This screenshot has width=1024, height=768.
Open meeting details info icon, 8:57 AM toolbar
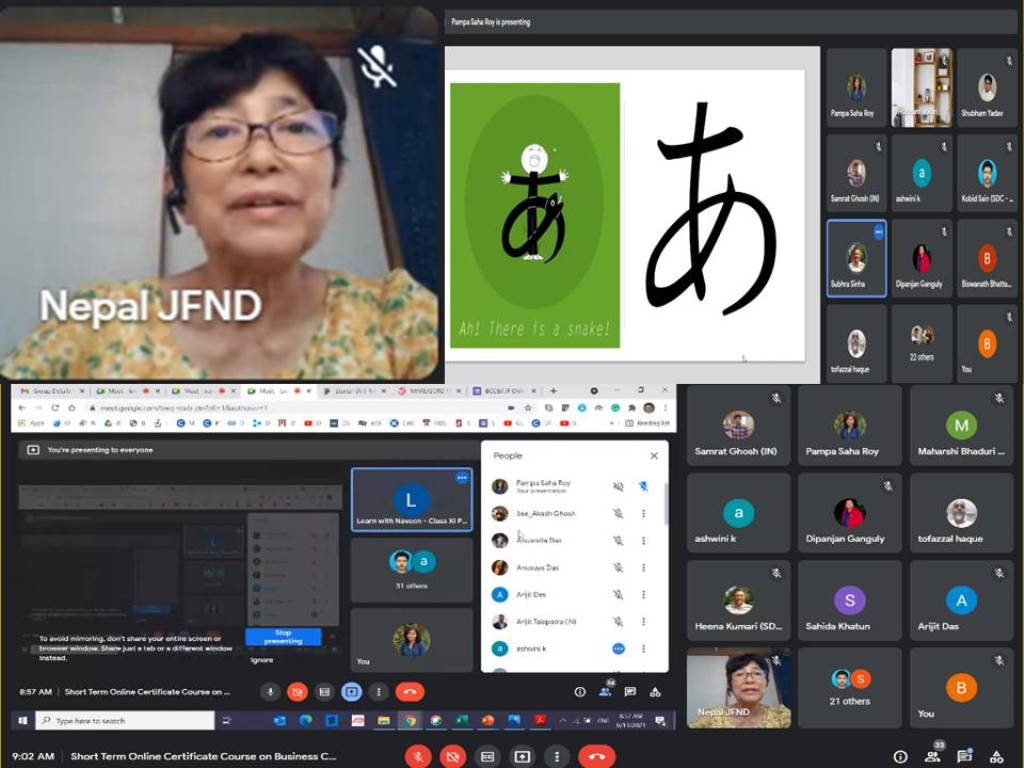pyautogui.click(x=579, y=692)
